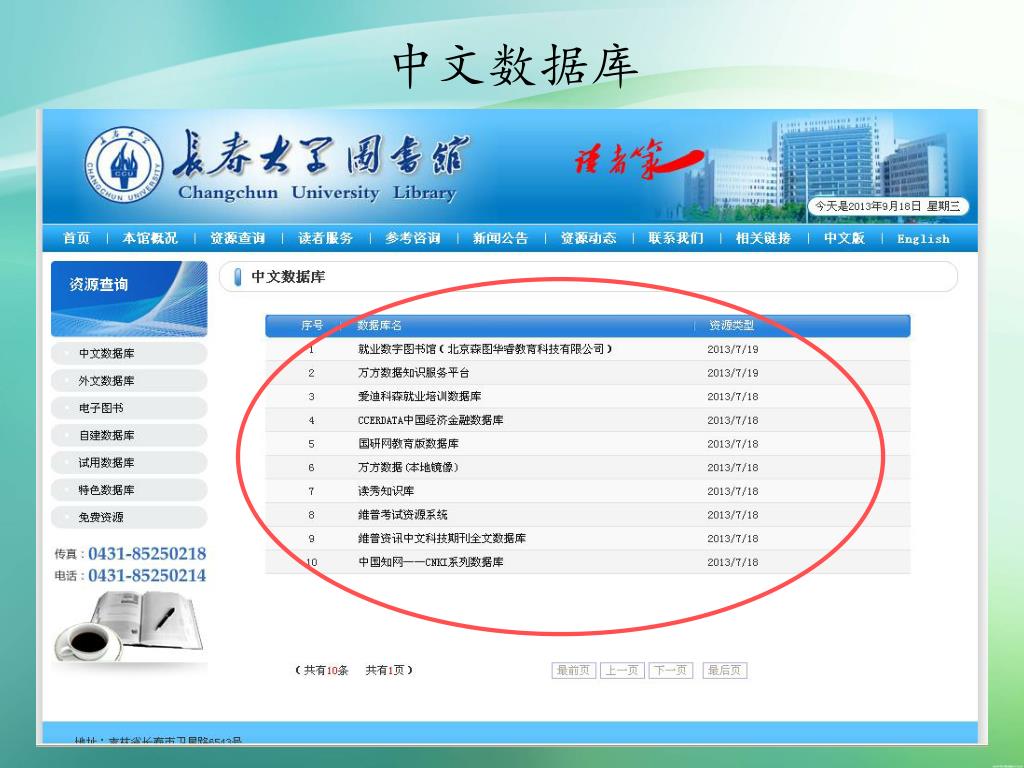The width and height of the screenshot is (1024, 768).
Task: Open 相关链接 in the navigation bar
Action: coord(763,238)
